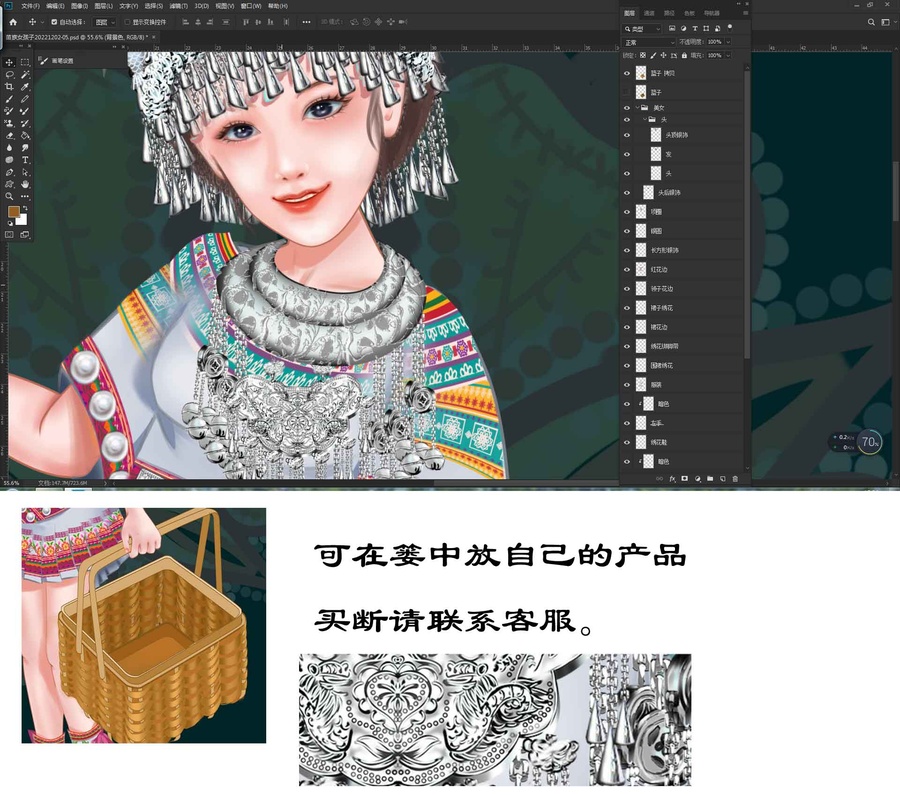
Task: Show the hidden 篮子 layer
Action: point(627,92)
